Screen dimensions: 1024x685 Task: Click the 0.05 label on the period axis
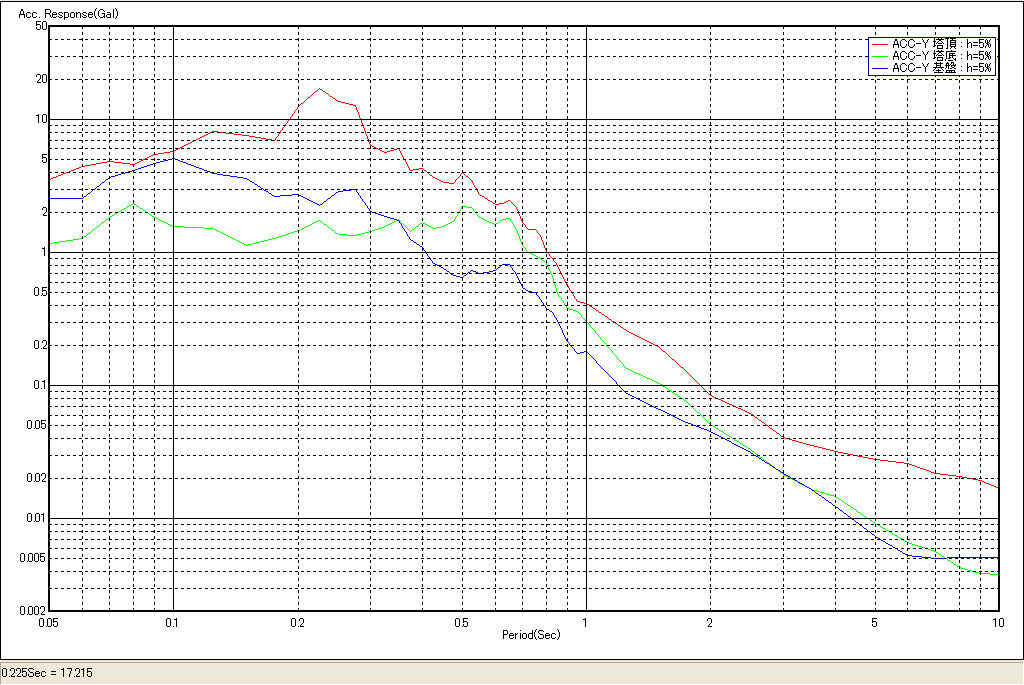pyautogui.click(x=49, y=622)
